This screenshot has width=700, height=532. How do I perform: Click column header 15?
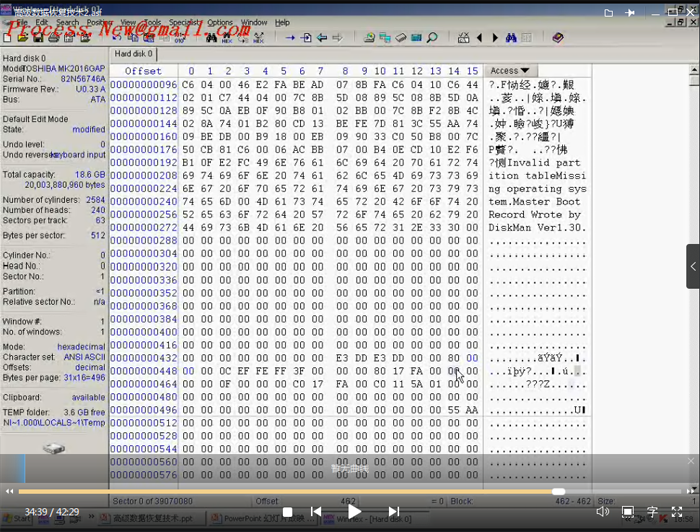[472, 71]
